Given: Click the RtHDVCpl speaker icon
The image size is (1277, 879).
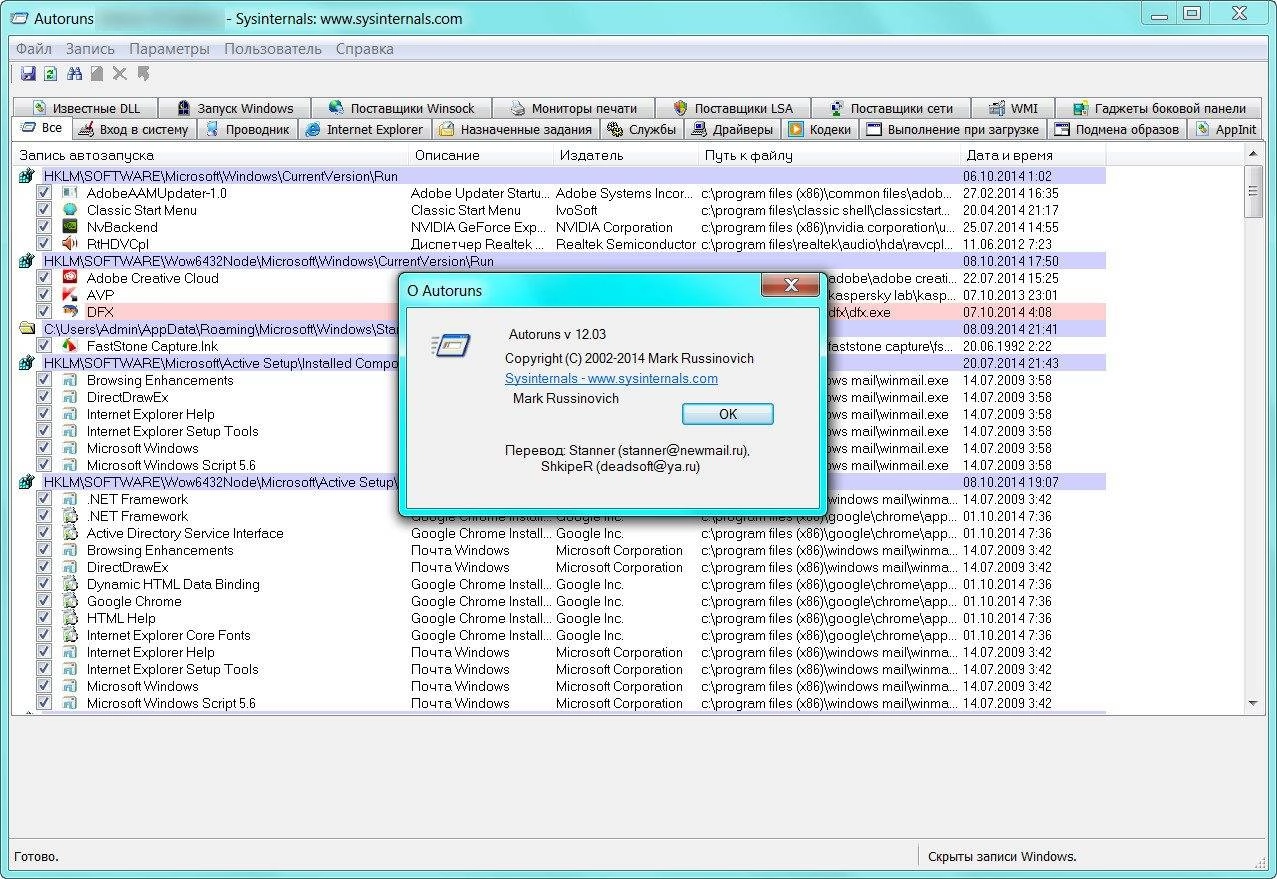Looking at the screenshot, I should 70,244.
